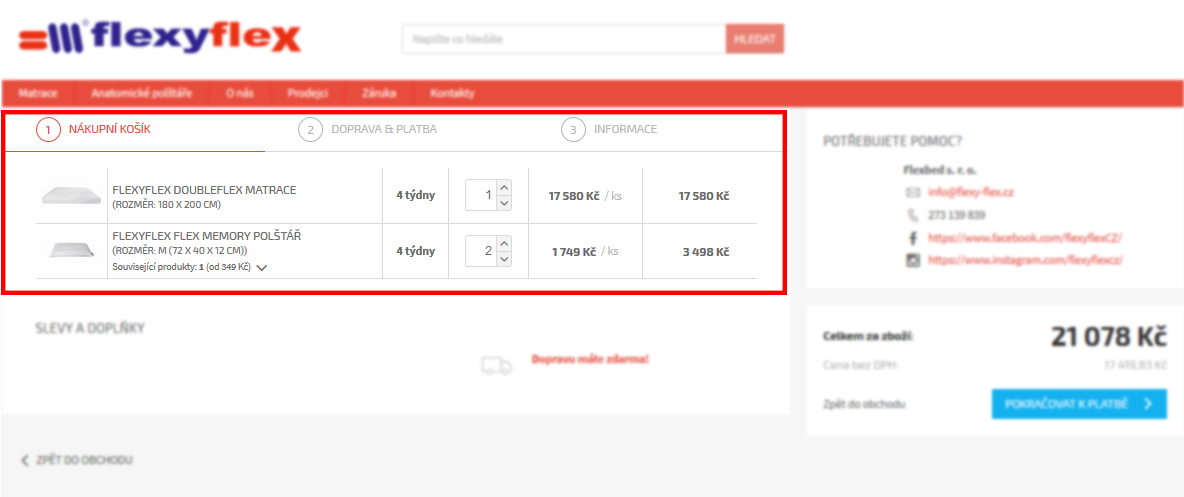This screenshot has height=497, width=1184.
Task: Increase Doubleflex matrace quantity by one
Action: coord(504,187)
